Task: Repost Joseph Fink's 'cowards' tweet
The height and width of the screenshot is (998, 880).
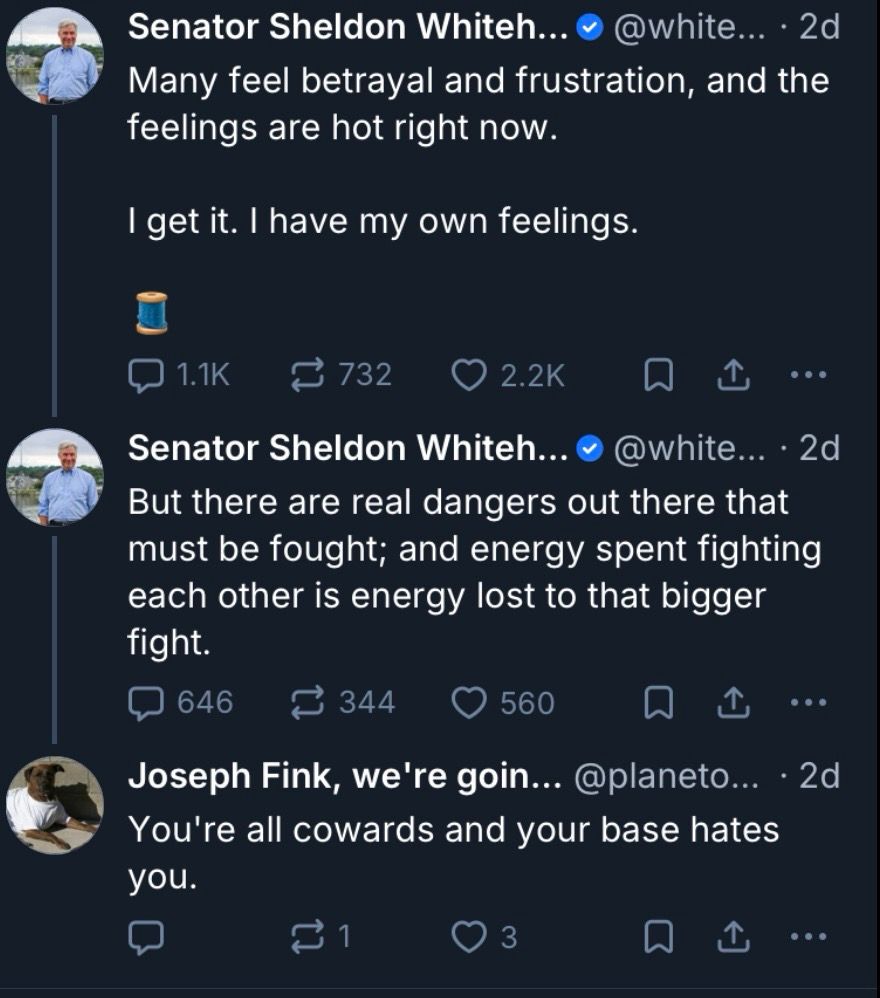Action: 303,937
